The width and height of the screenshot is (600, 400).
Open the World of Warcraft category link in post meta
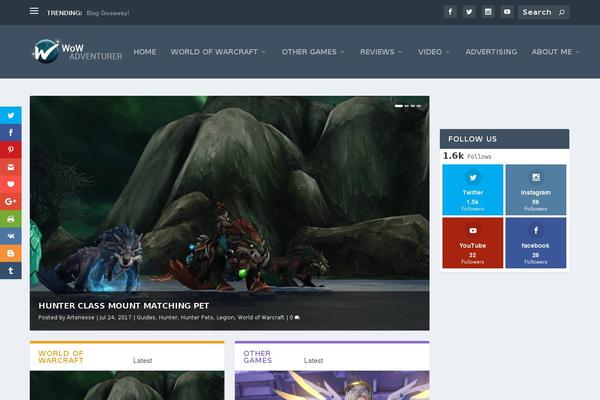(x=261, y=317)
